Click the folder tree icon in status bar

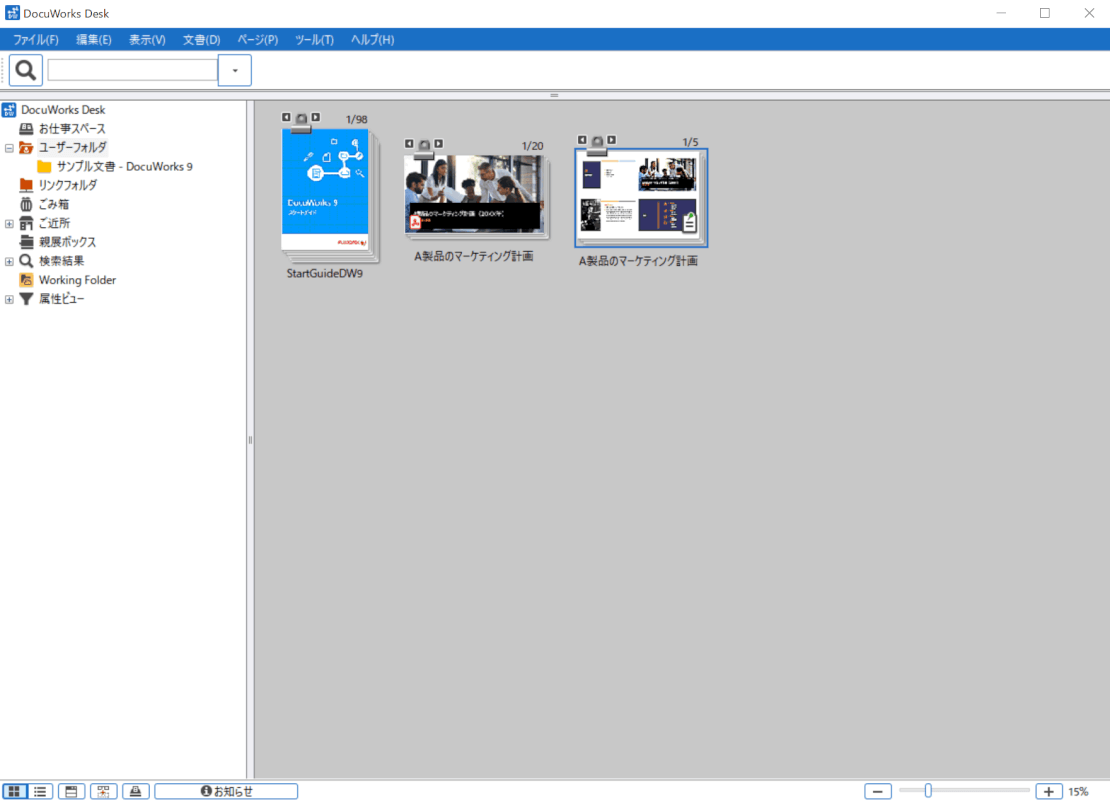(103, 791)
